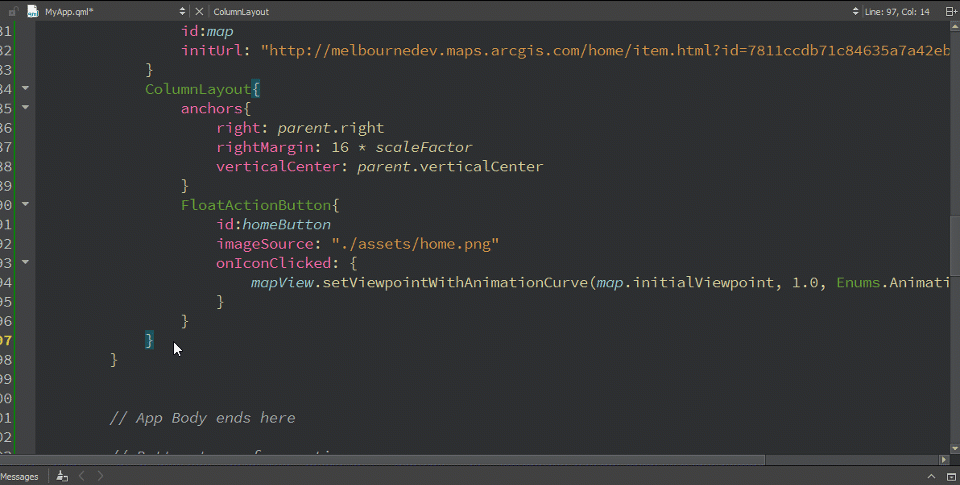Screen dimensions: 960x485
Task: Click the FloatActionButton keyword
Action: click(257, 205)
